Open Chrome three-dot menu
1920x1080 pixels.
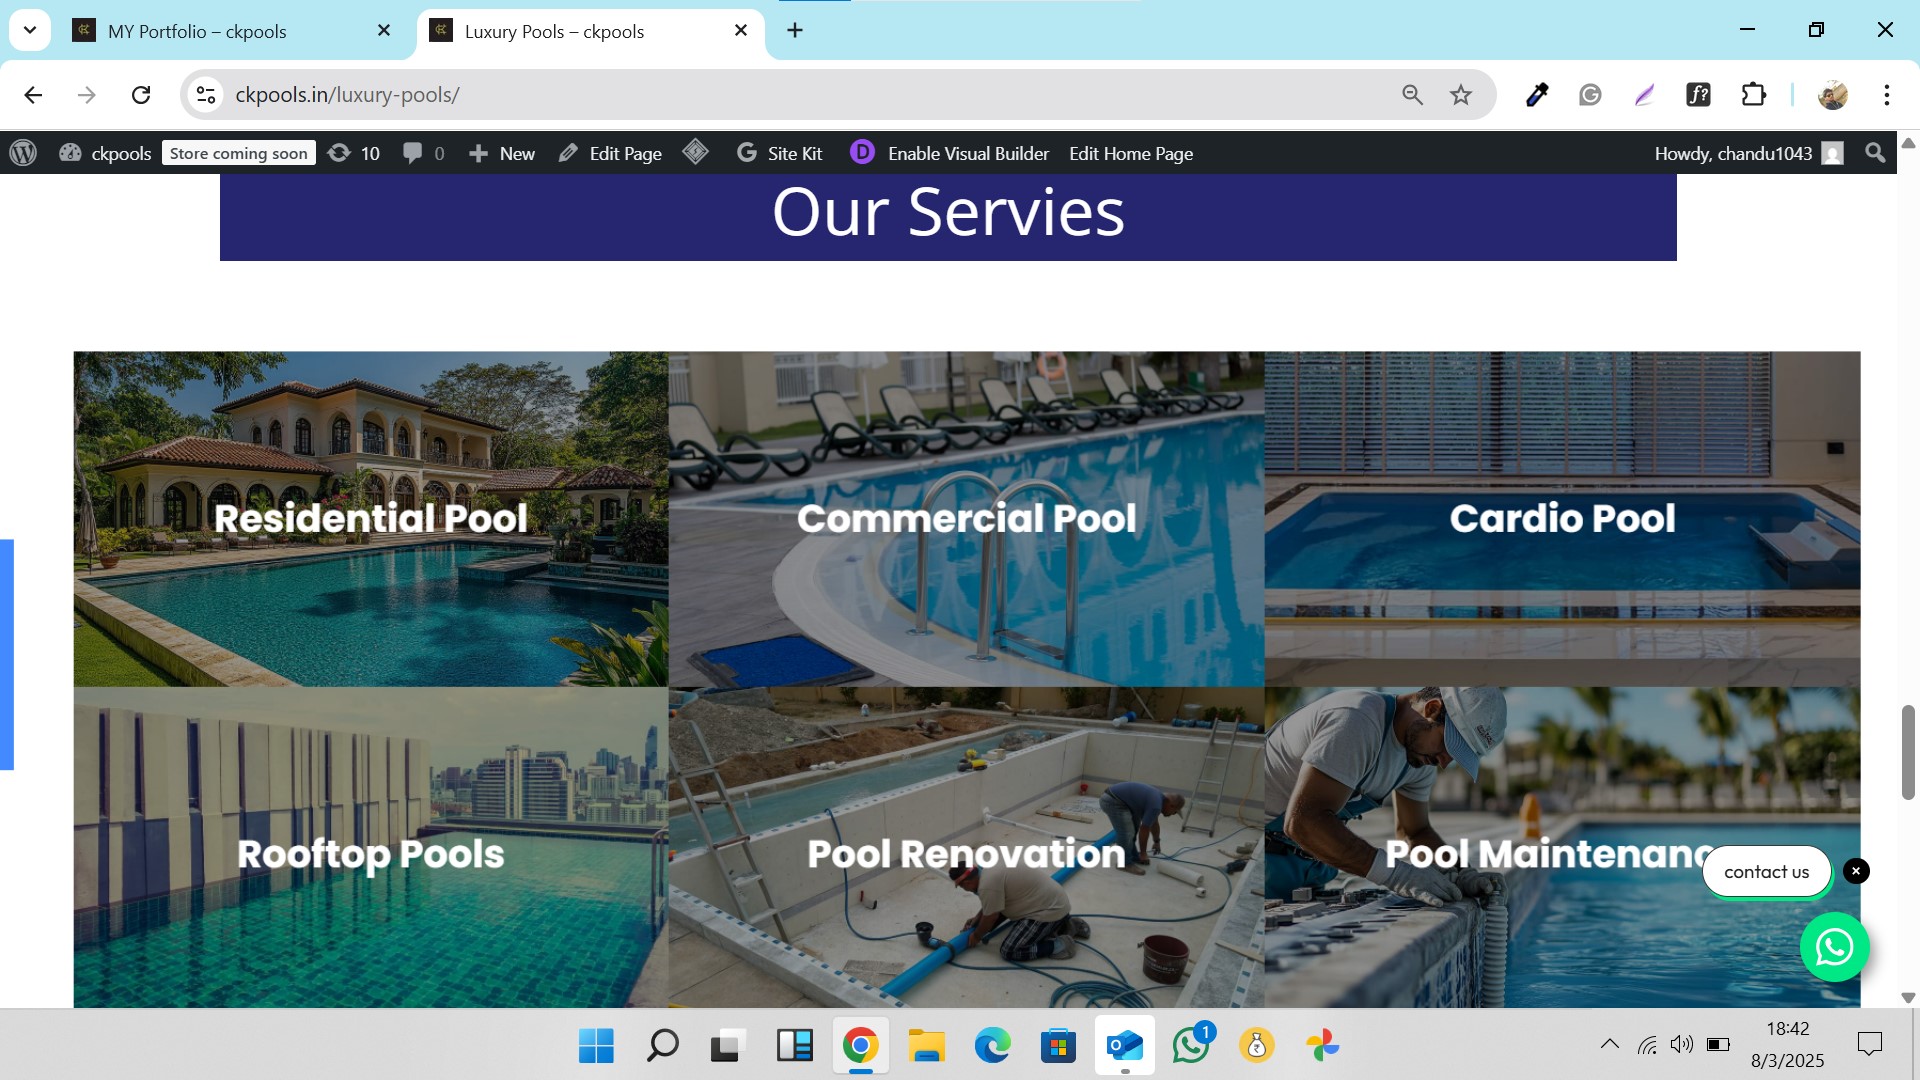[x=1887, y=95]
